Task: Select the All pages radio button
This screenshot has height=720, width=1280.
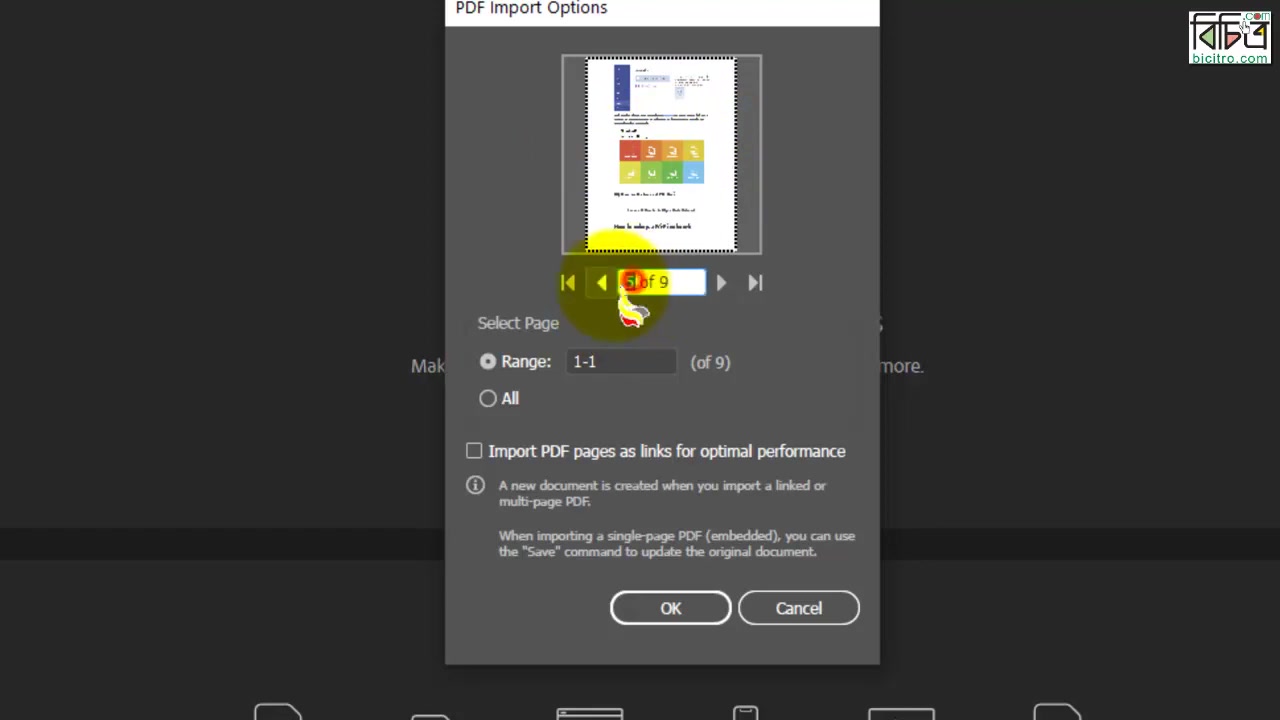Action: coord(487,398)
